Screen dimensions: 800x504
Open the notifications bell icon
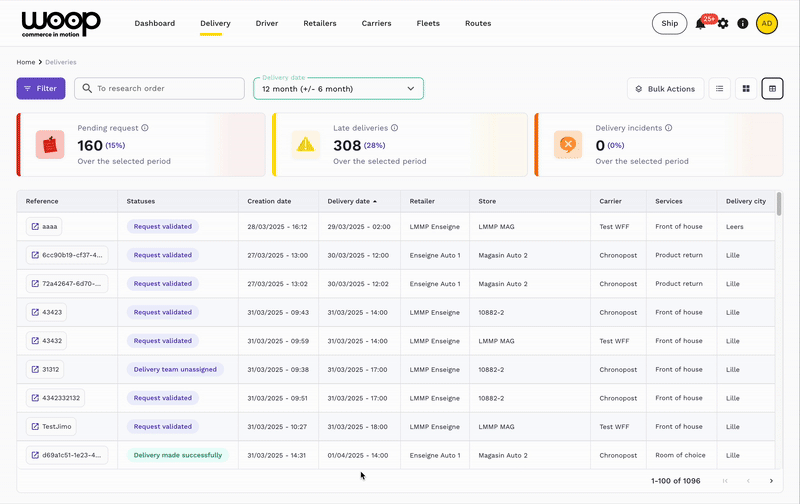701,23
